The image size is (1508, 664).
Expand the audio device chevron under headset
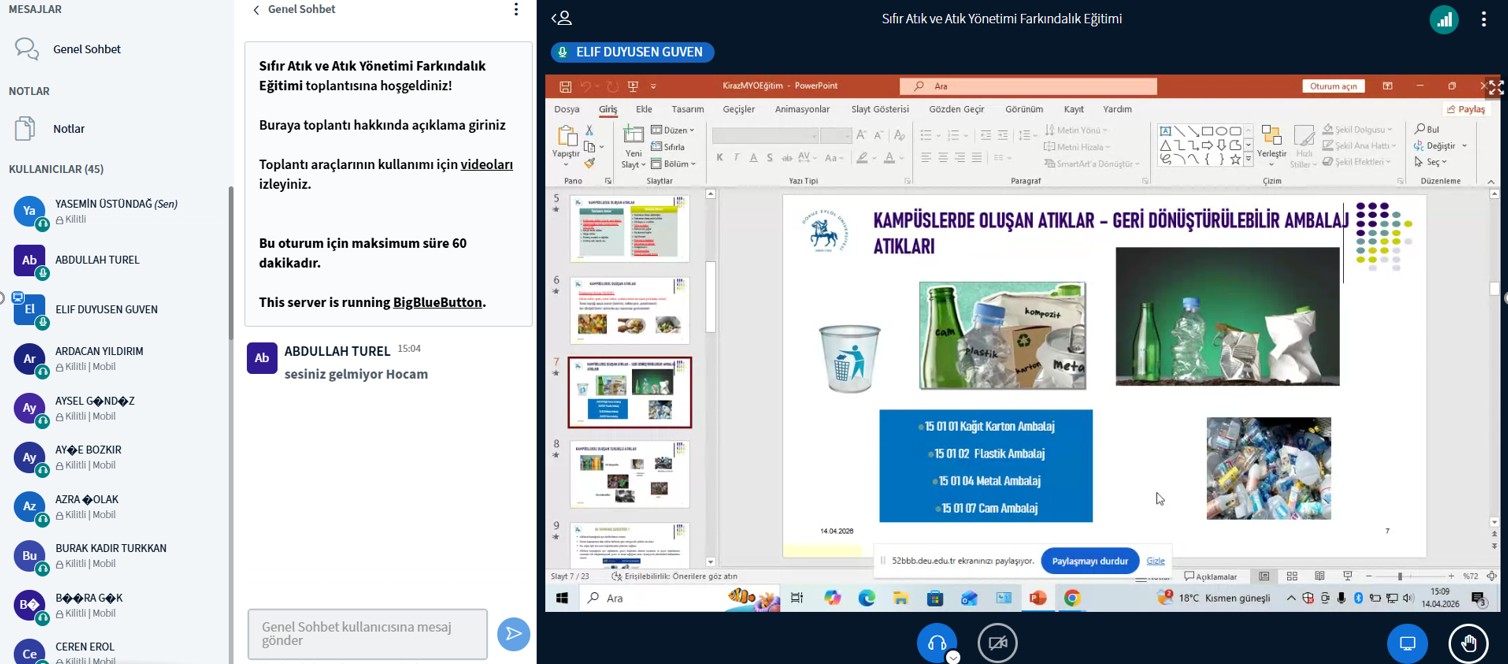pyautogui.click(x=953, y=657)
